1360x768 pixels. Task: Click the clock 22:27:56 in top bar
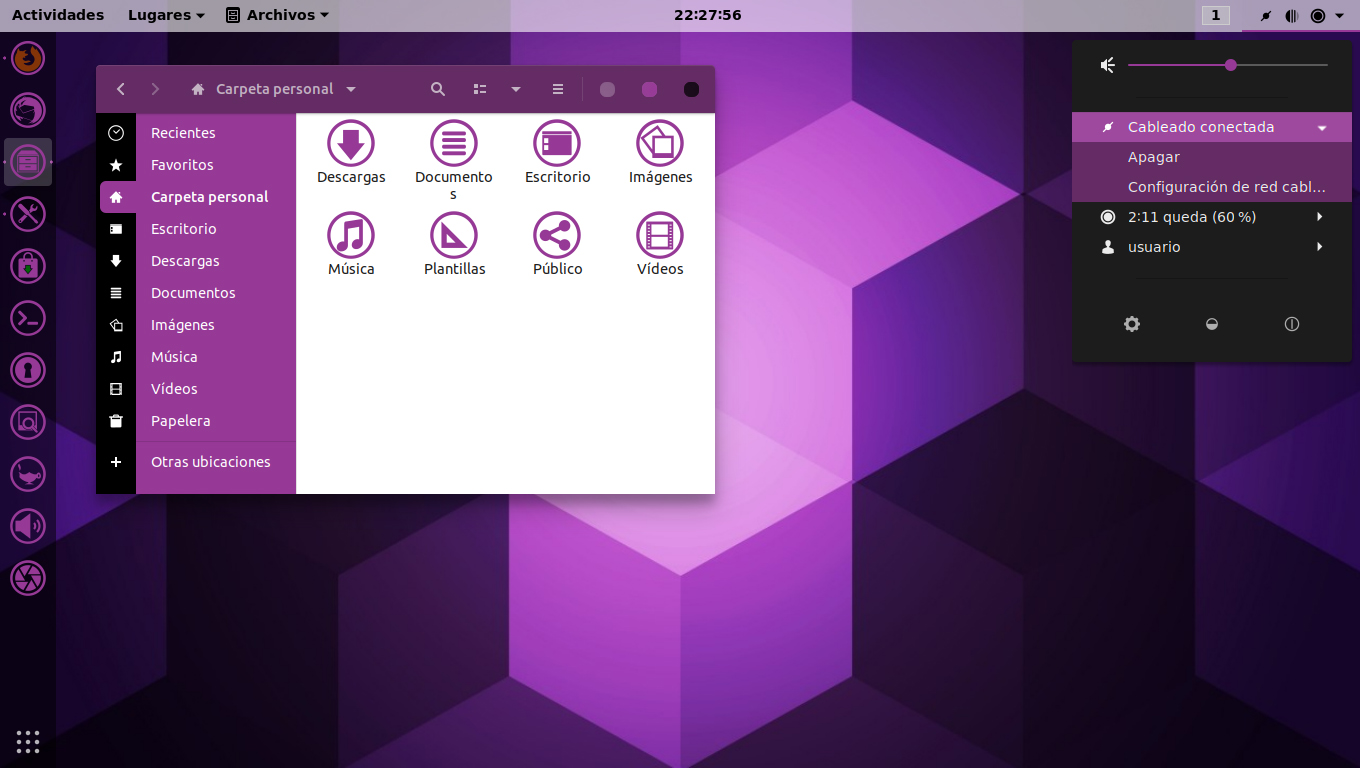click(707, 15)
